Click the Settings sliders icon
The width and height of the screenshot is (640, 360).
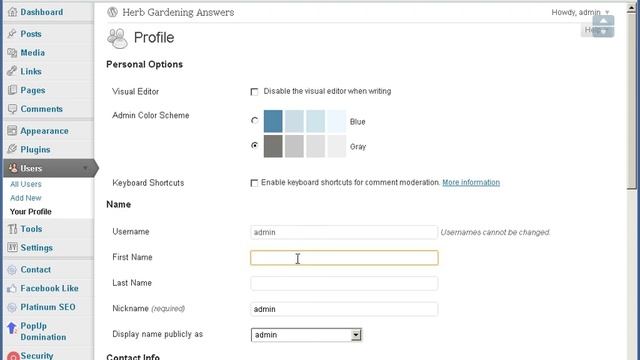coord(13,248)
